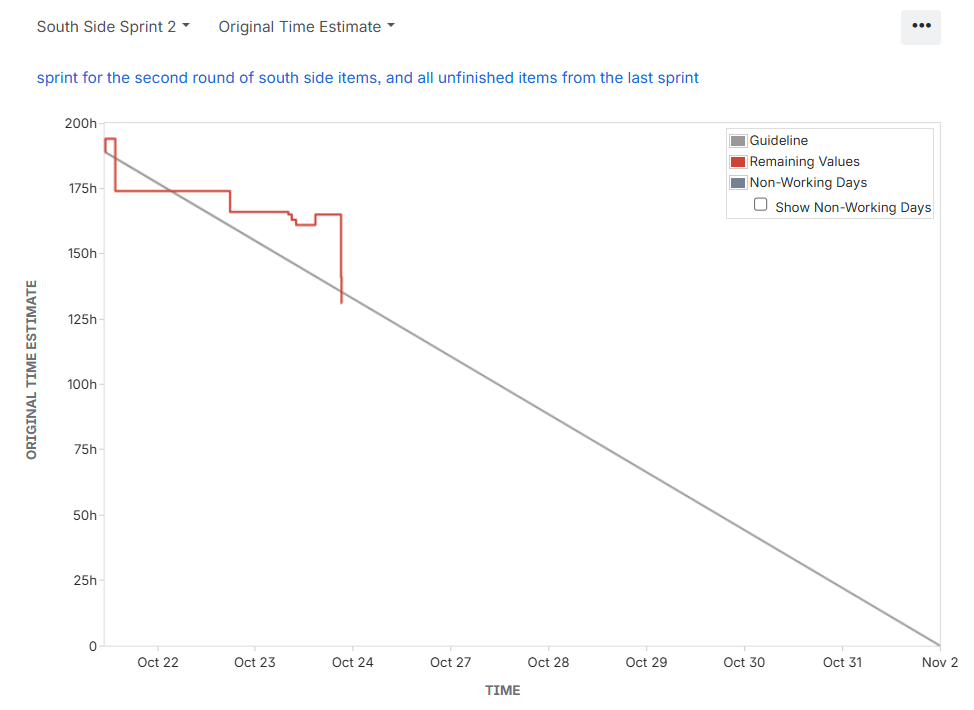Click the Show Non-Working Days label text
974x710 pixels.
tap(853, 208)
